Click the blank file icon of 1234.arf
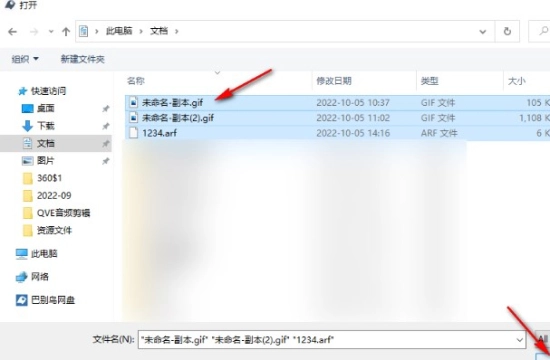The width and height of the screenshot is (550, 360). (x=133, y=133)
